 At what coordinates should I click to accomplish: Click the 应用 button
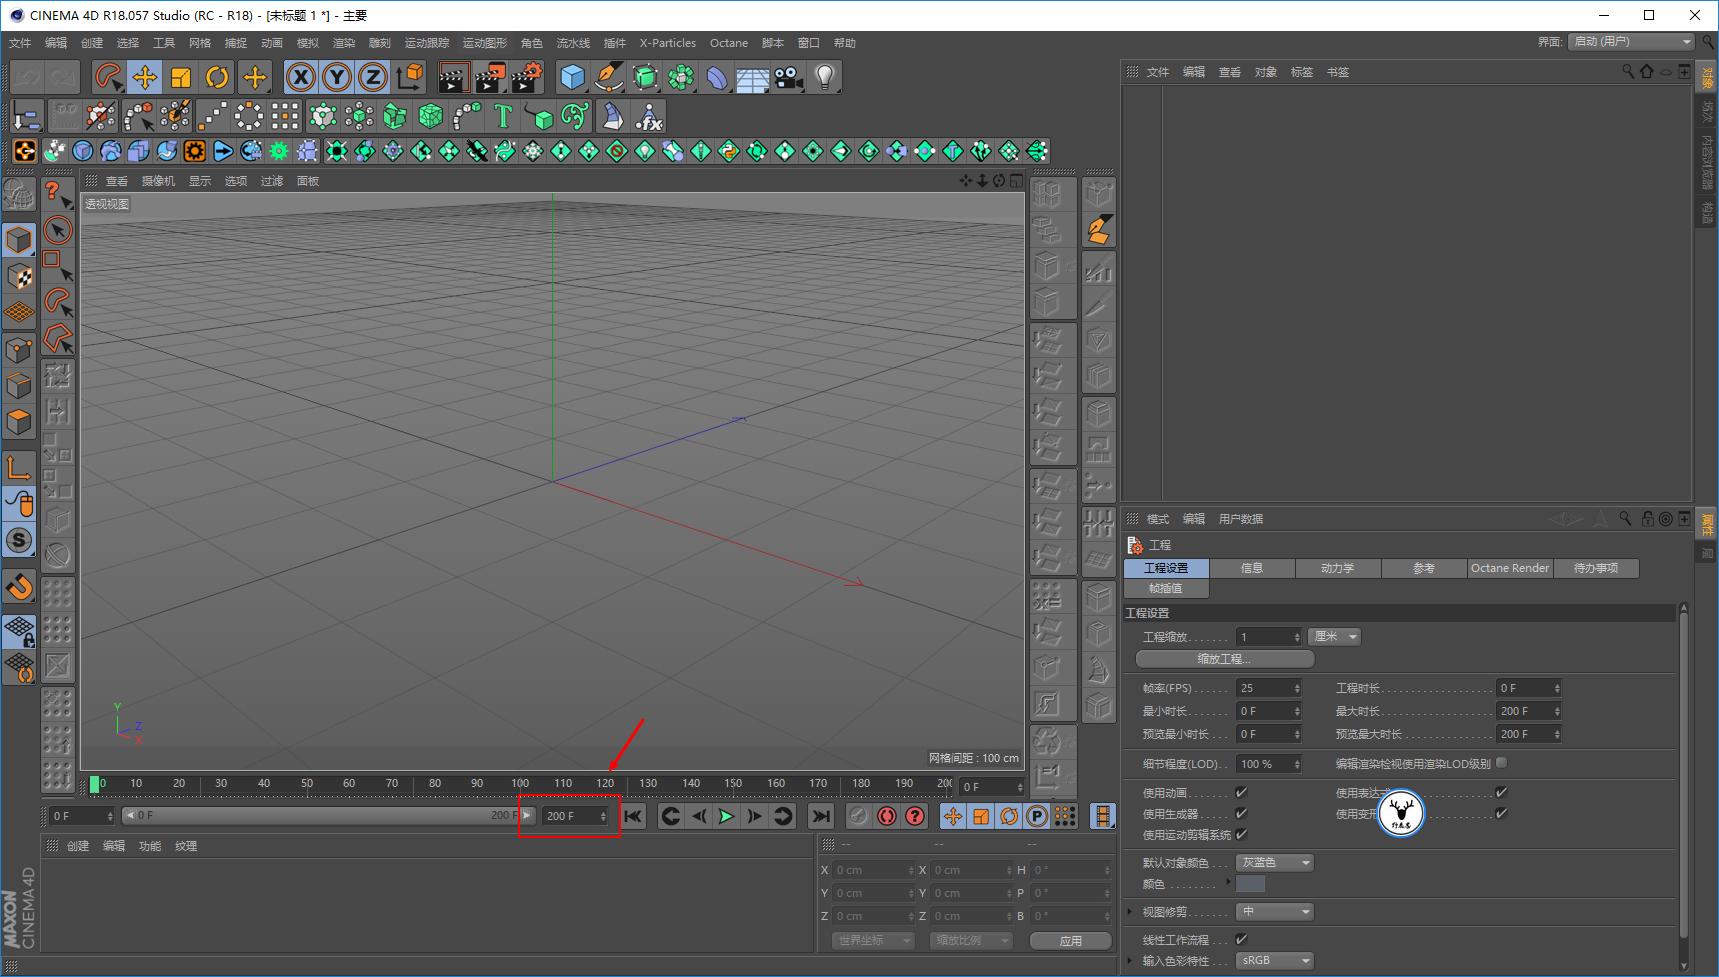click(1071, 941)
